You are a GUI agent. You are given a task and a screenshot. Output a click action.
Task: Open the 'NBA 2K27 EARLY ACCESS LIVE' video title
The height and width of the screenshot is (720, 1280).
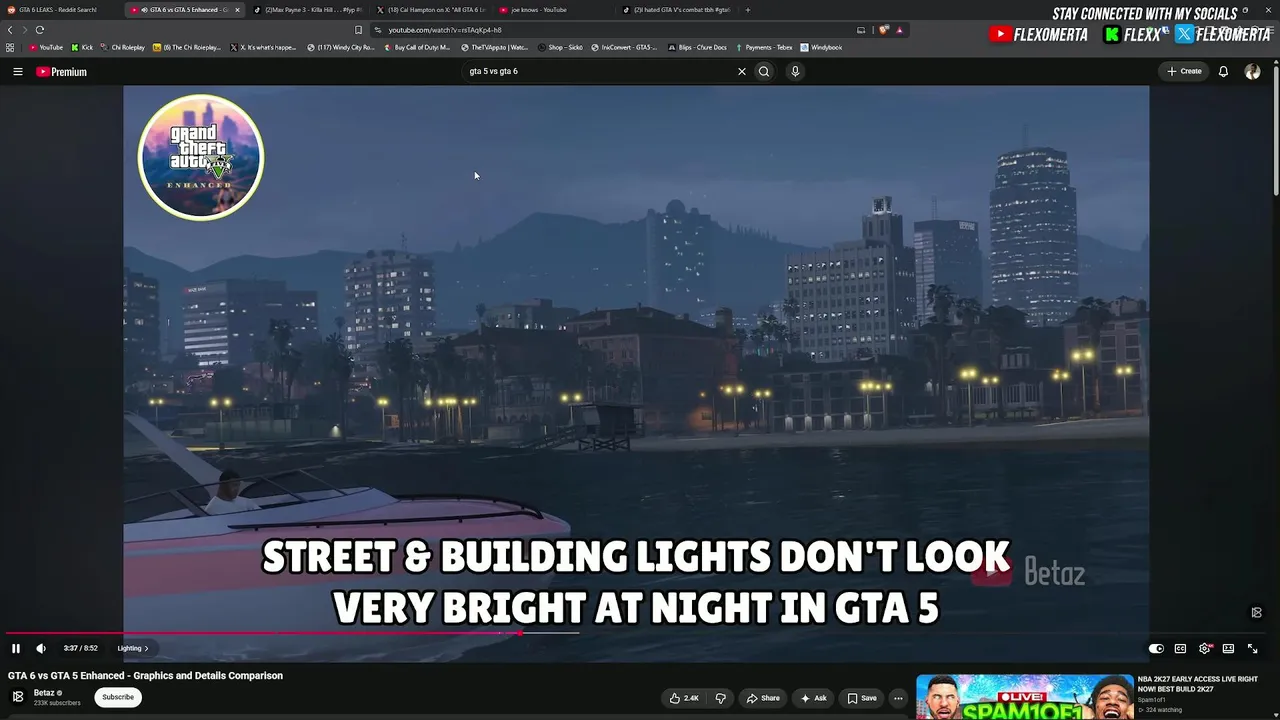(x=1198, y=684)
